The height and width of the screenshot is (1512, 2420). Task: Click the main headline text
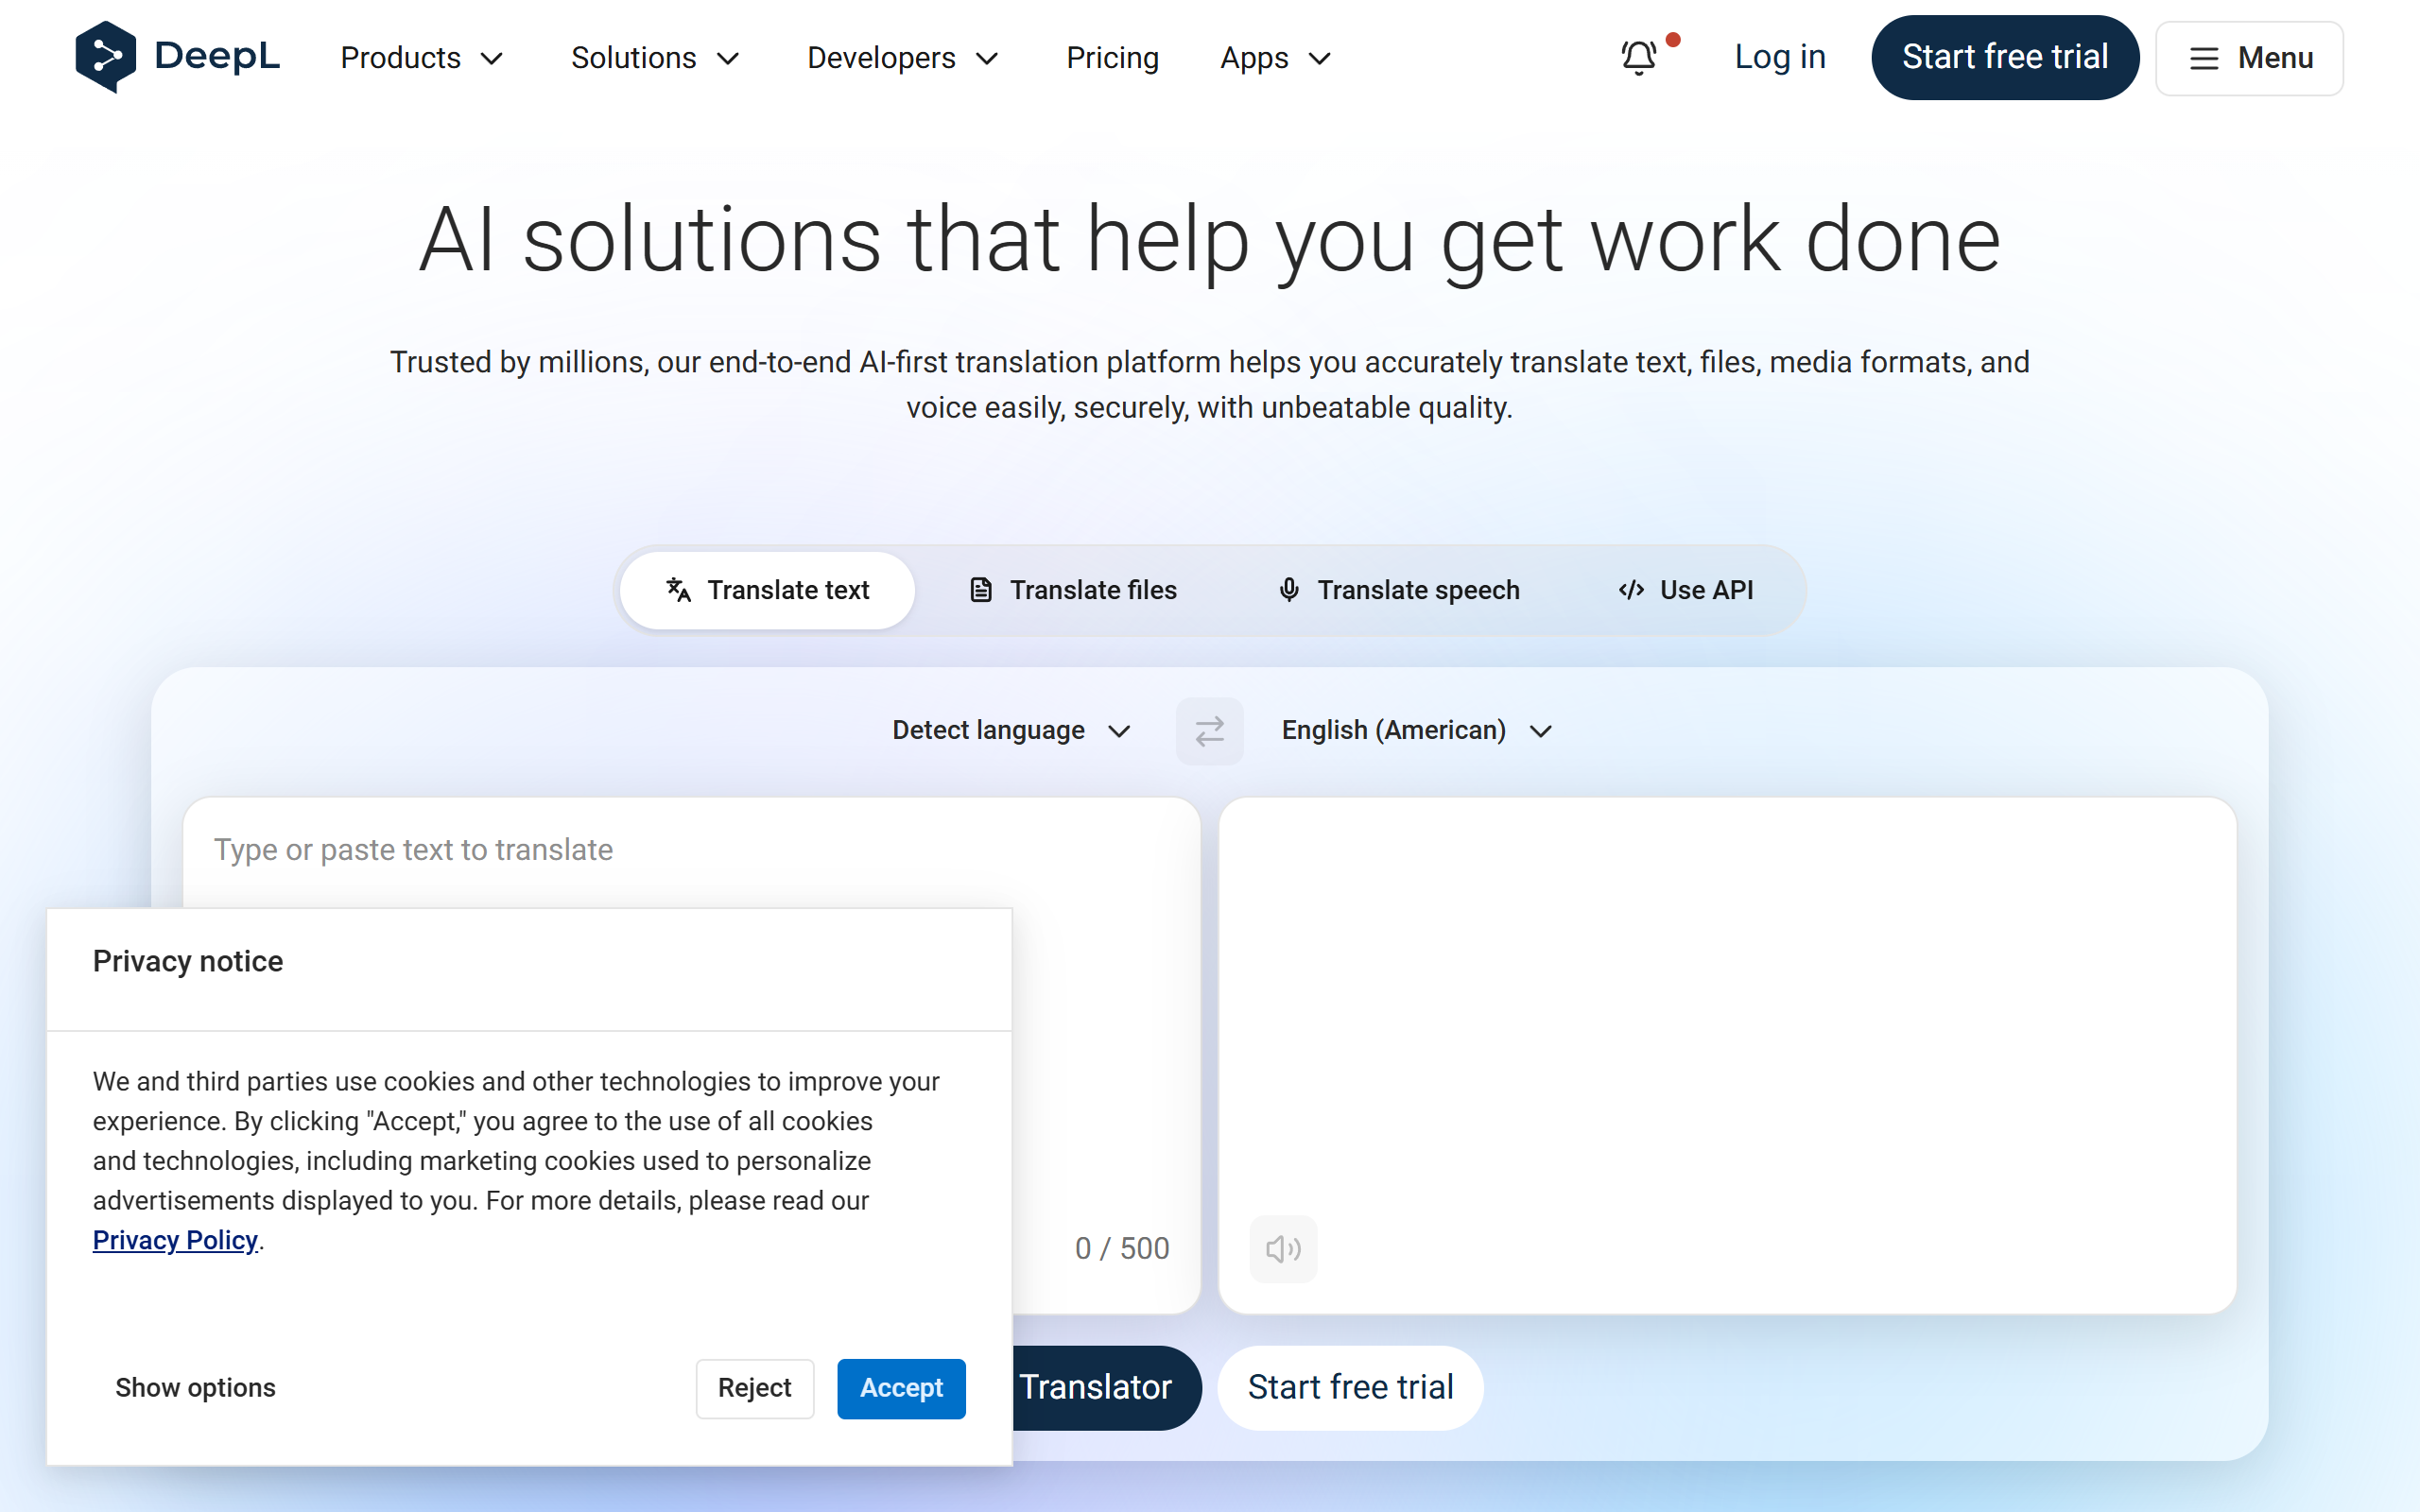(x=1210, y=240)
